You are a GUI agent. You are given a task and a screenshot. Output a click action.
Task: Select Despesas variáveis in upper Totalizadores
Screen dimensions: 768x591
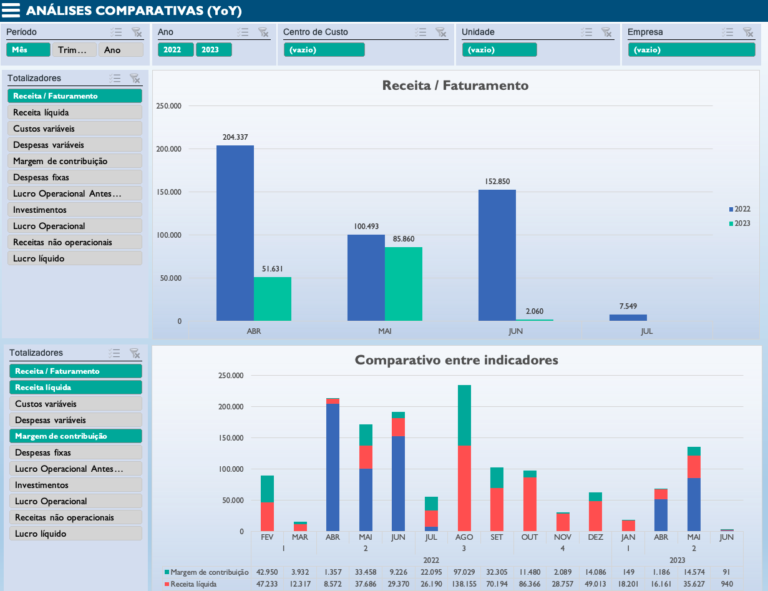[x=74, y=144]
